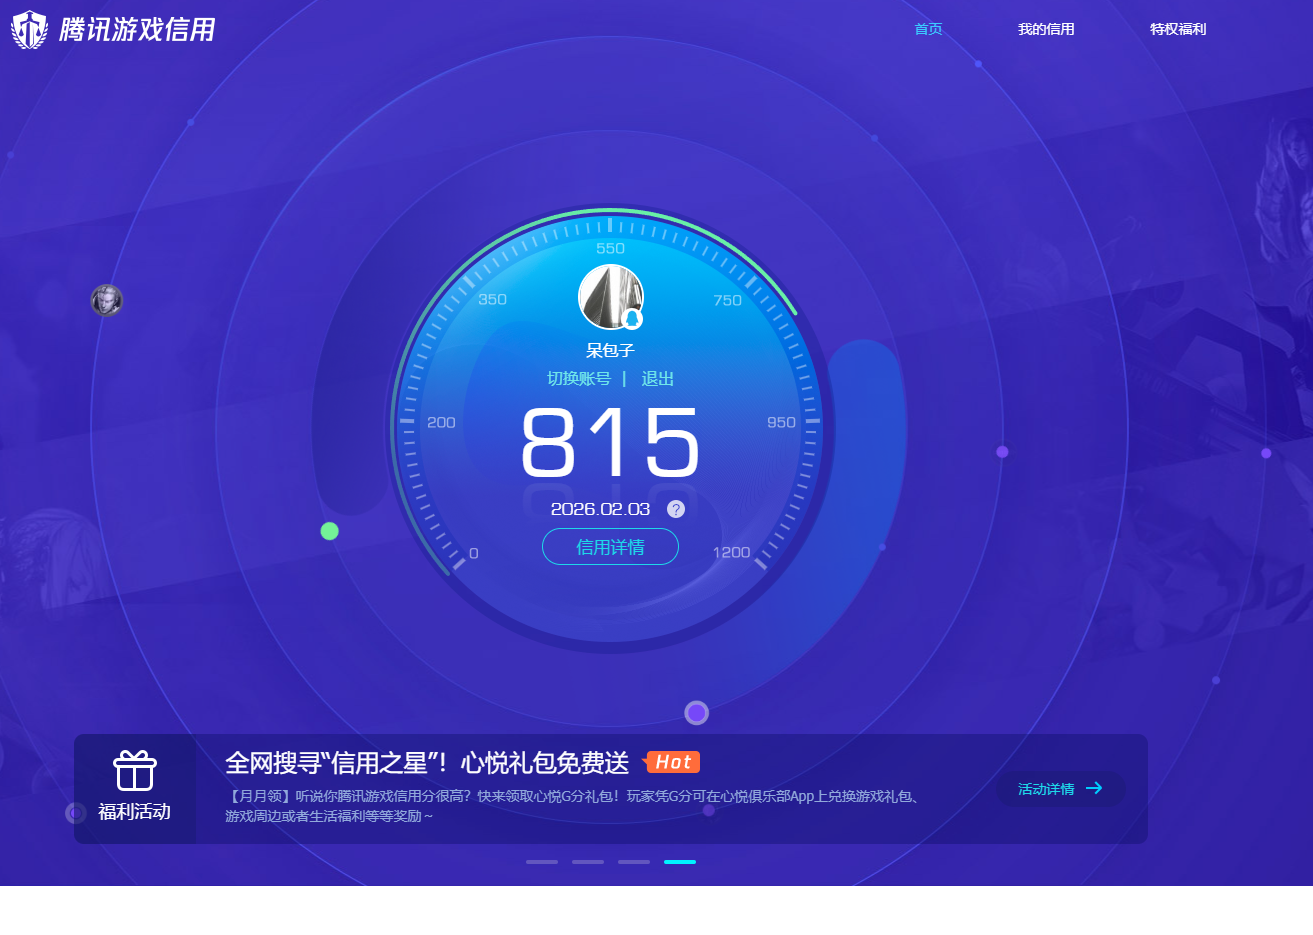Click 切换账号 to switch account

[x=578, y=378]
